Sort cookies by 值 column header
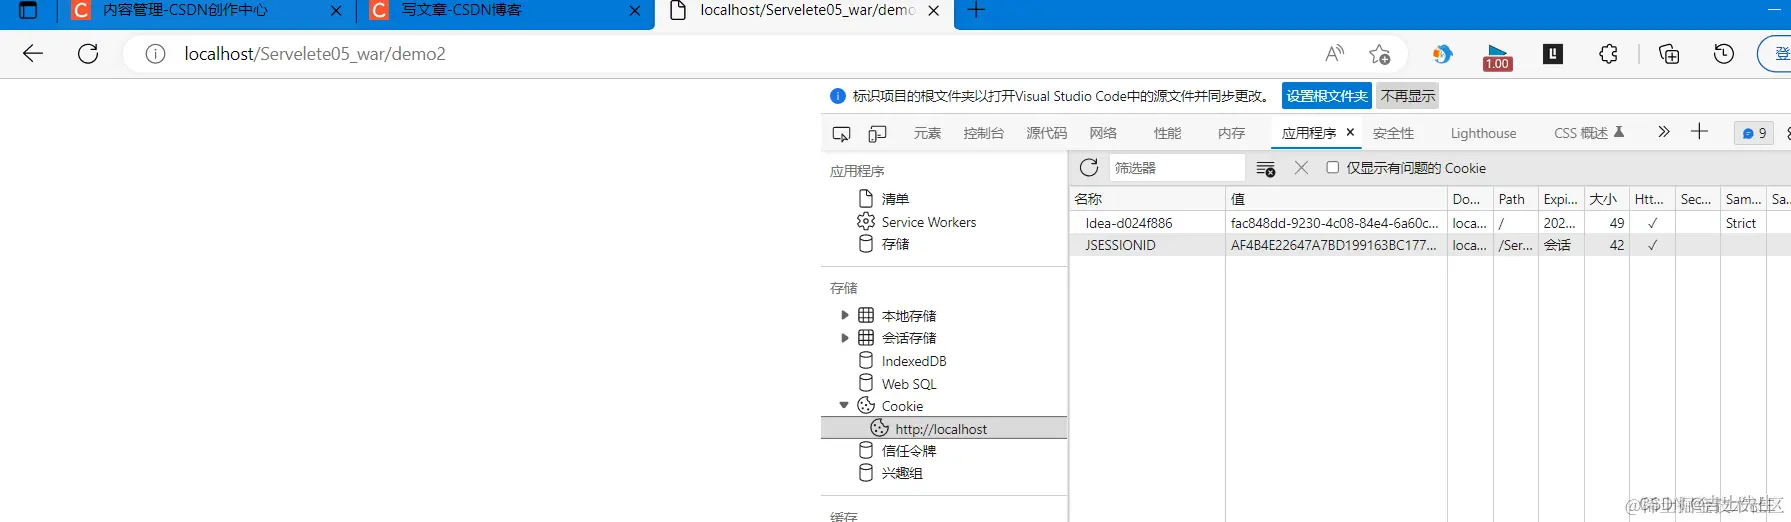 [x=1336, y=199]
